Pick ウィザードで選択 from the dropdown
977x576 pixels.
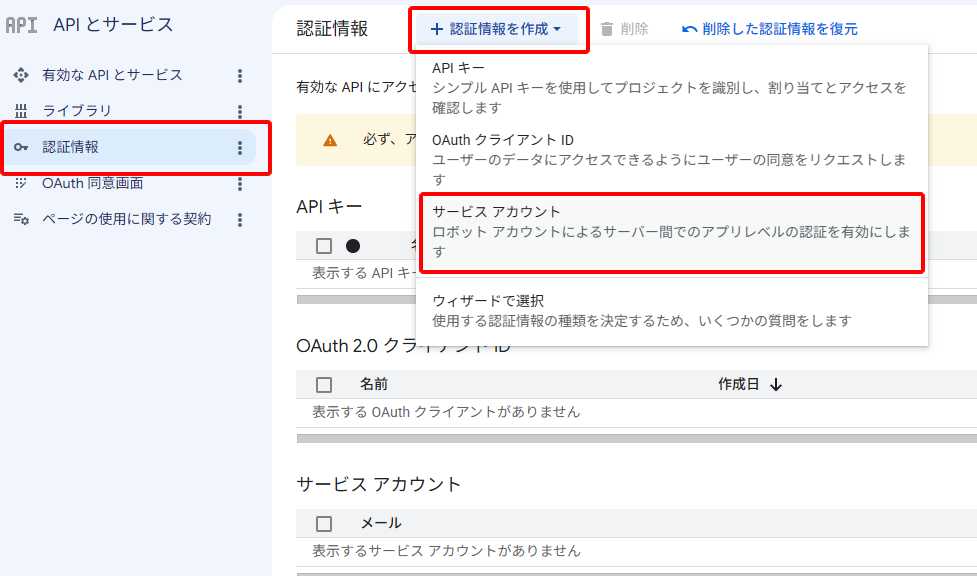tap(672, 310)
